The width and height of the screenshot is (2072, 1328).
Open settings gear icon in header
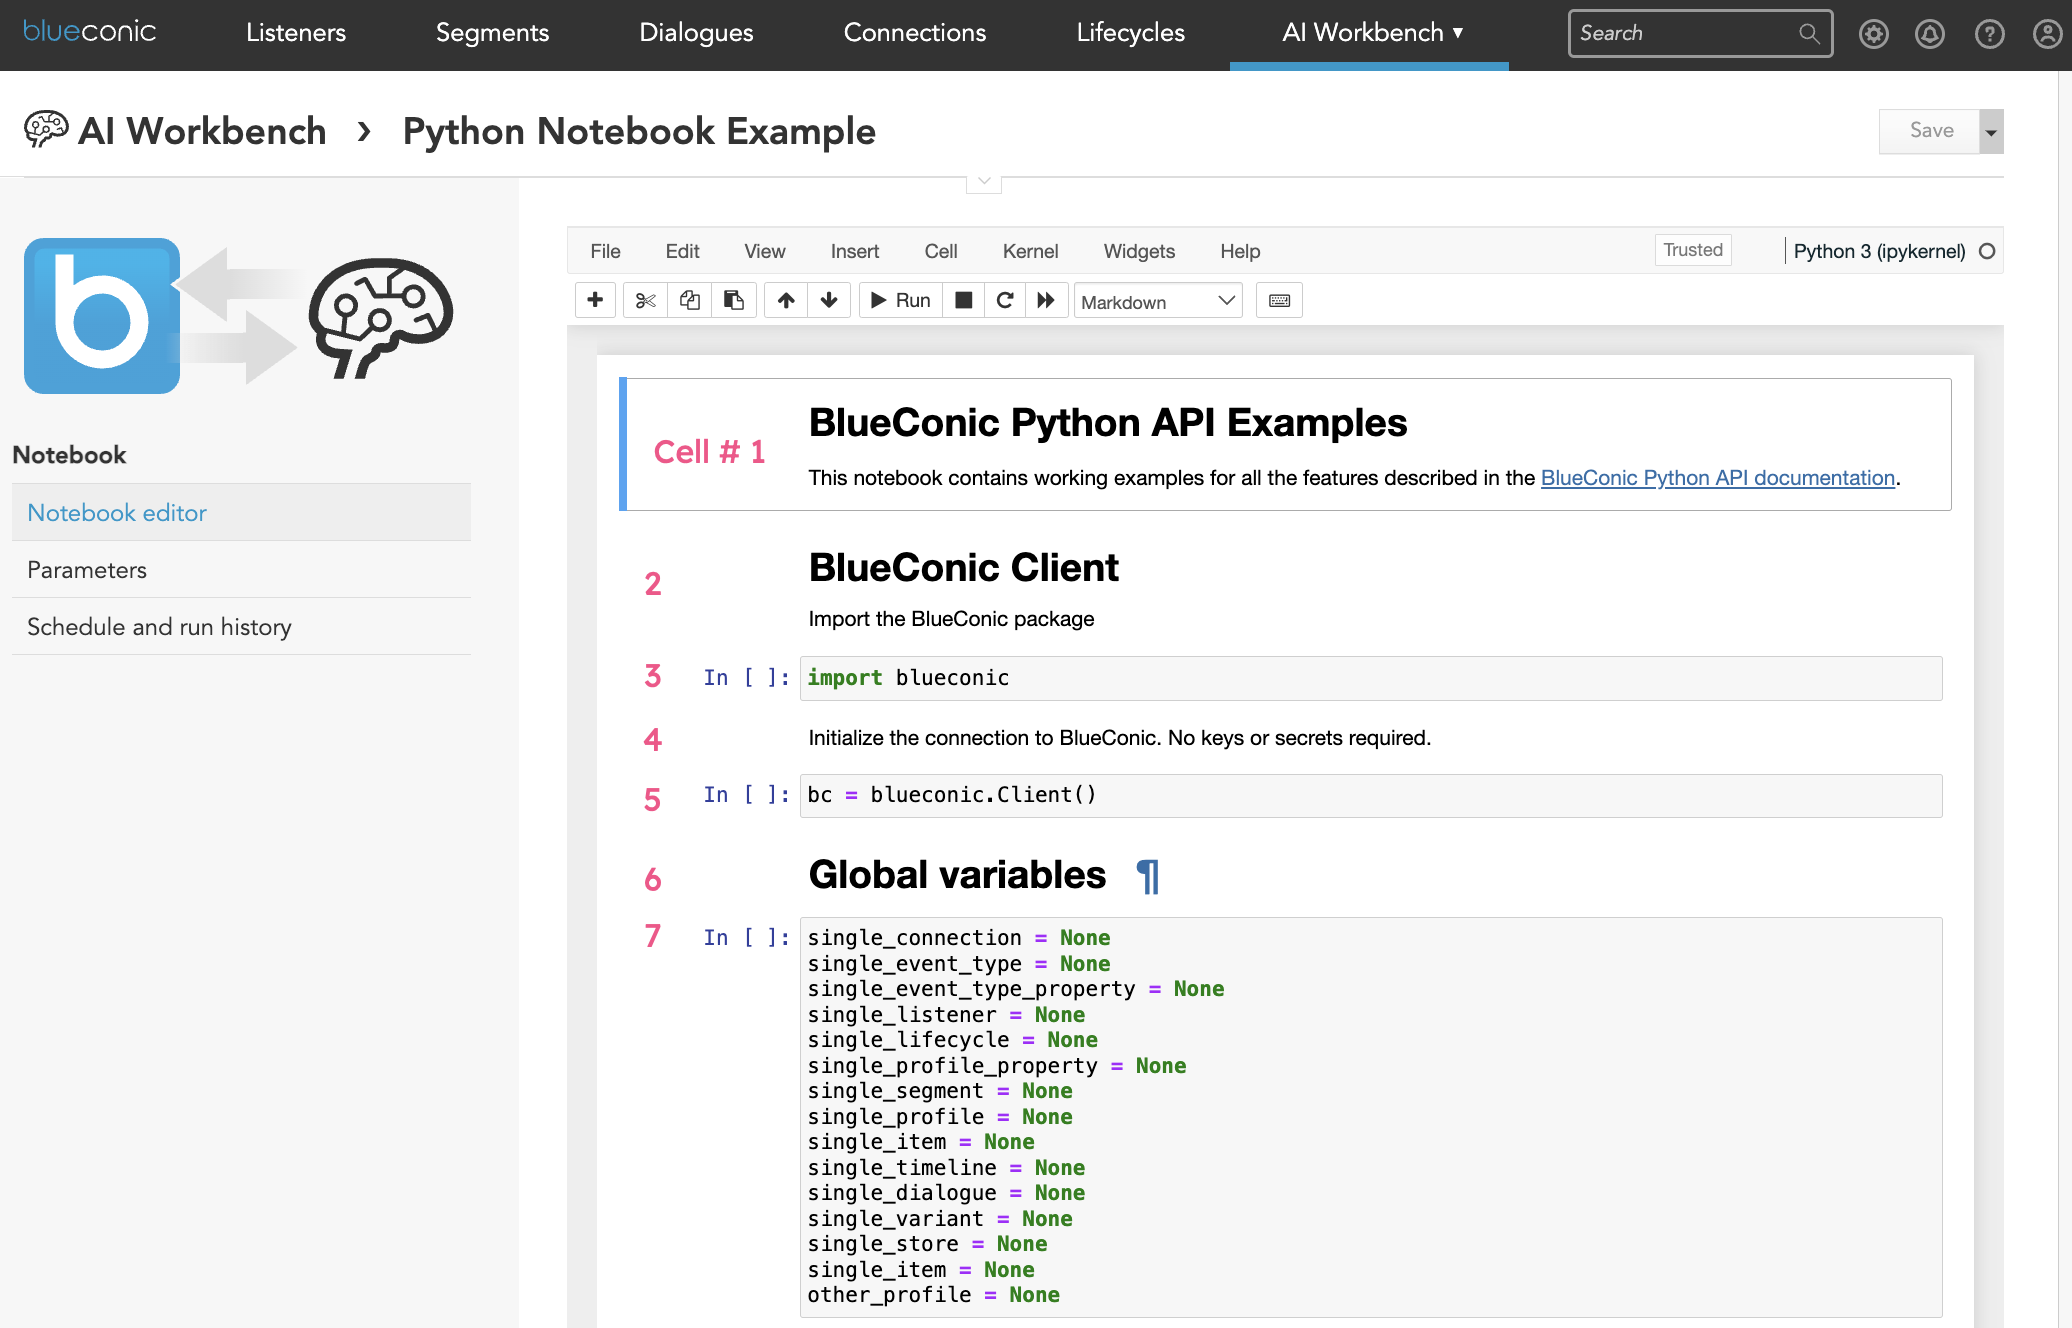click(x=1873, y=34)
